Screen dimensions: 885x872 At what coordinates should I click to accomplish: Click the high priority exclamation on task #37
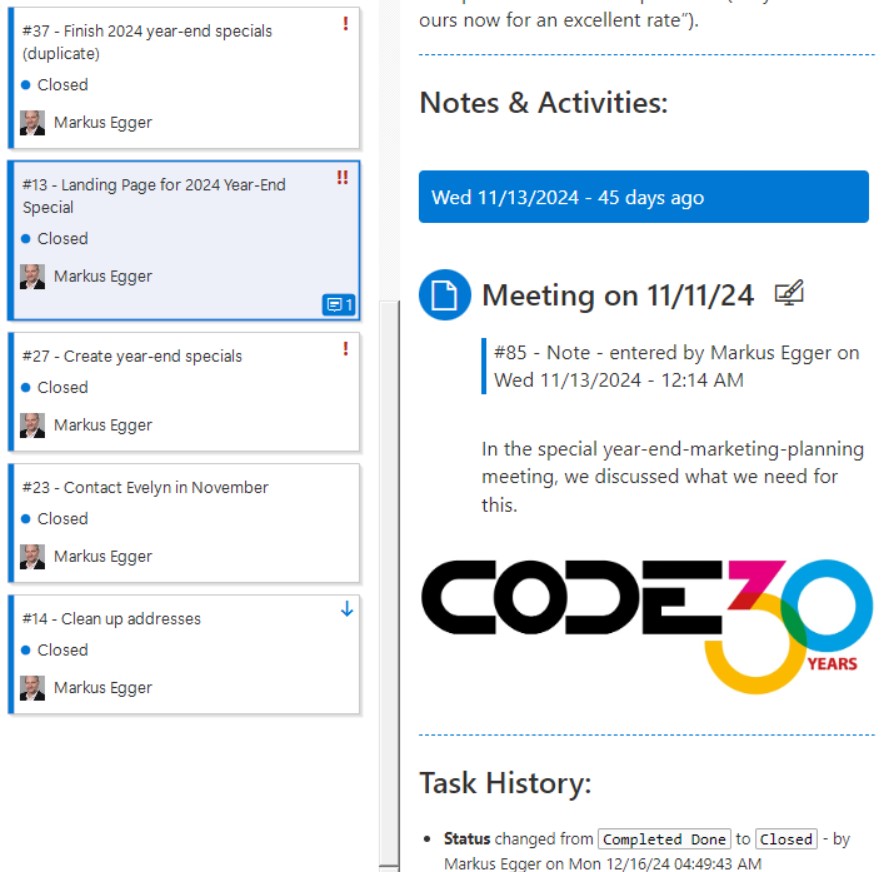(x=345, y=24)
